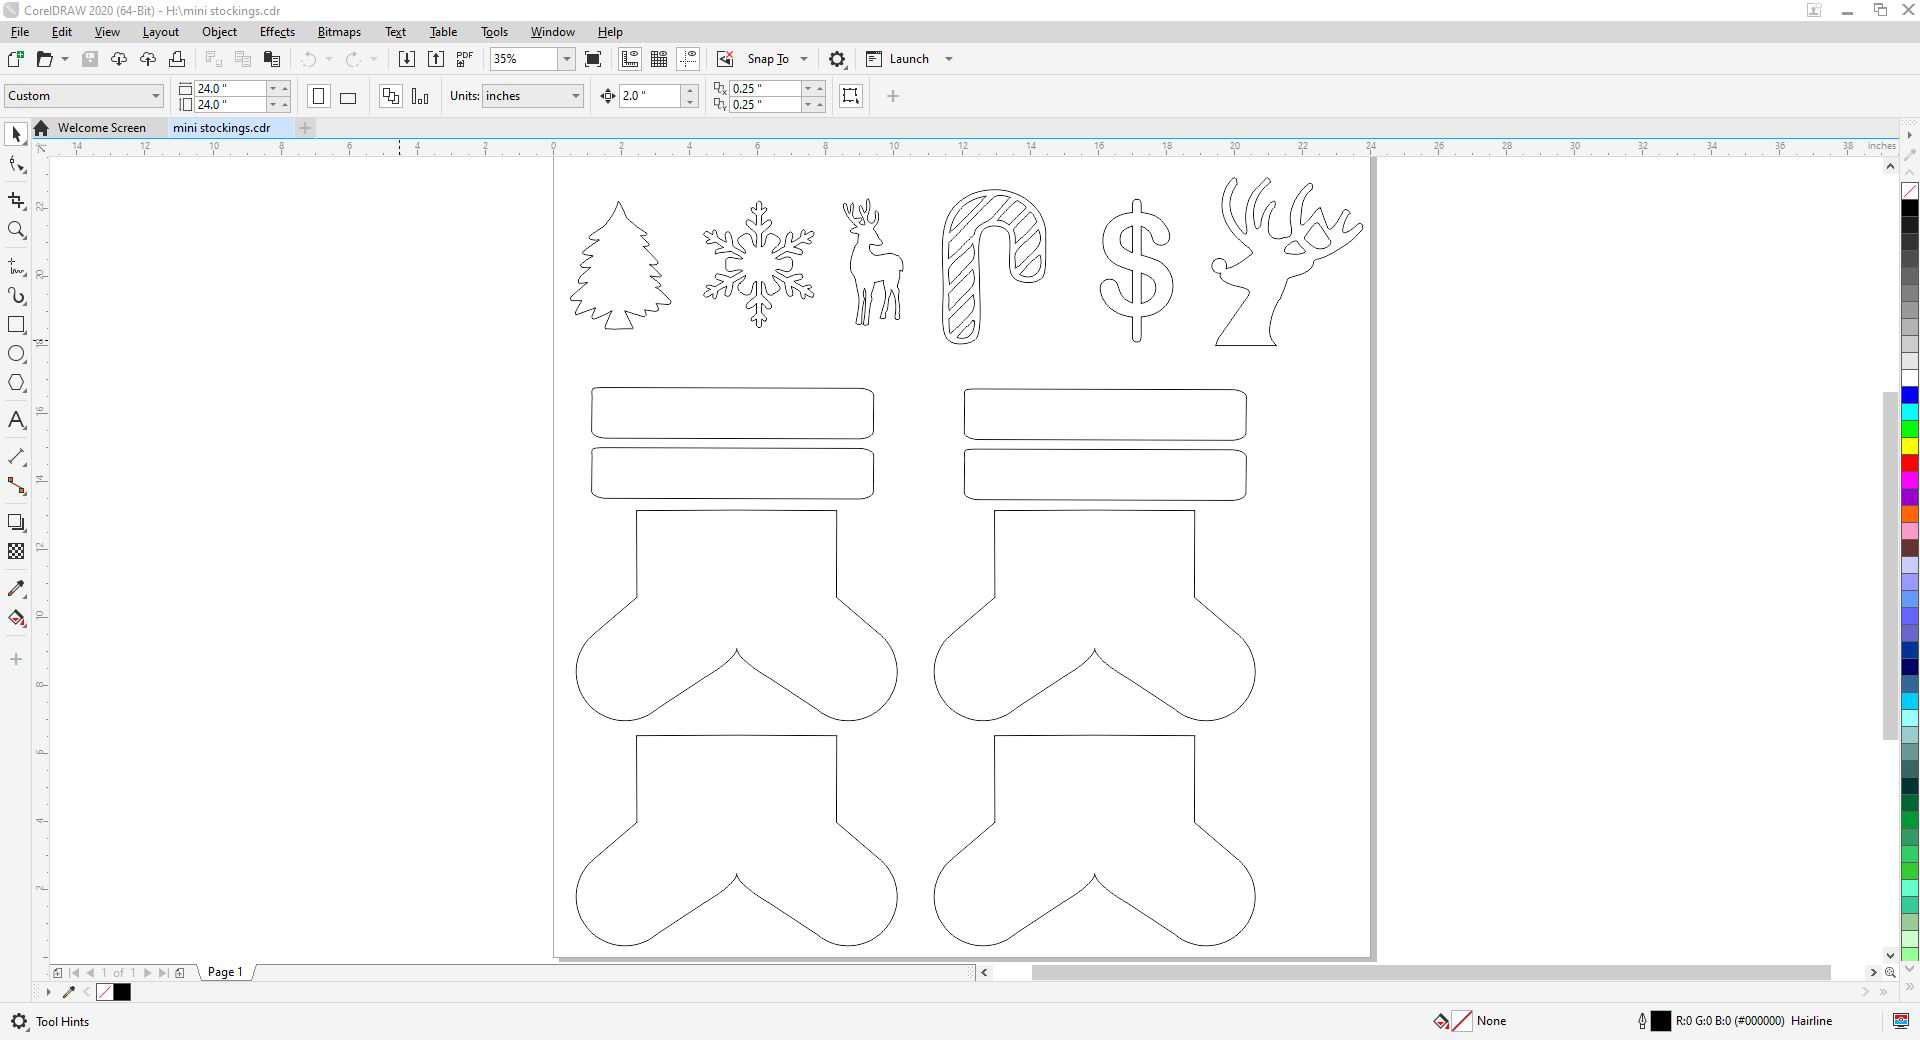
Task: Select the Freehand drawing tool
Action: click(16, 267)
